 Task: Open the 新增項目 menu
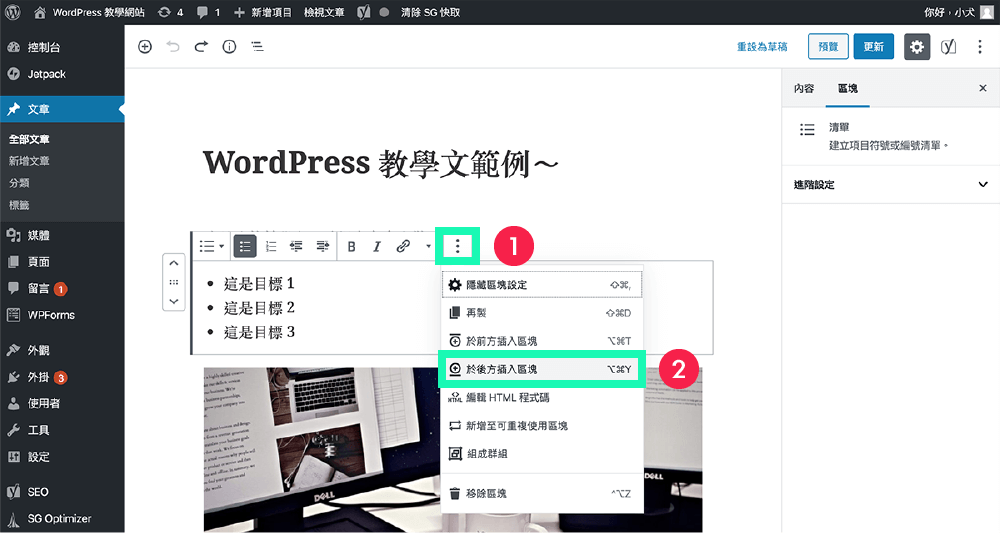(x=263, y=12)
